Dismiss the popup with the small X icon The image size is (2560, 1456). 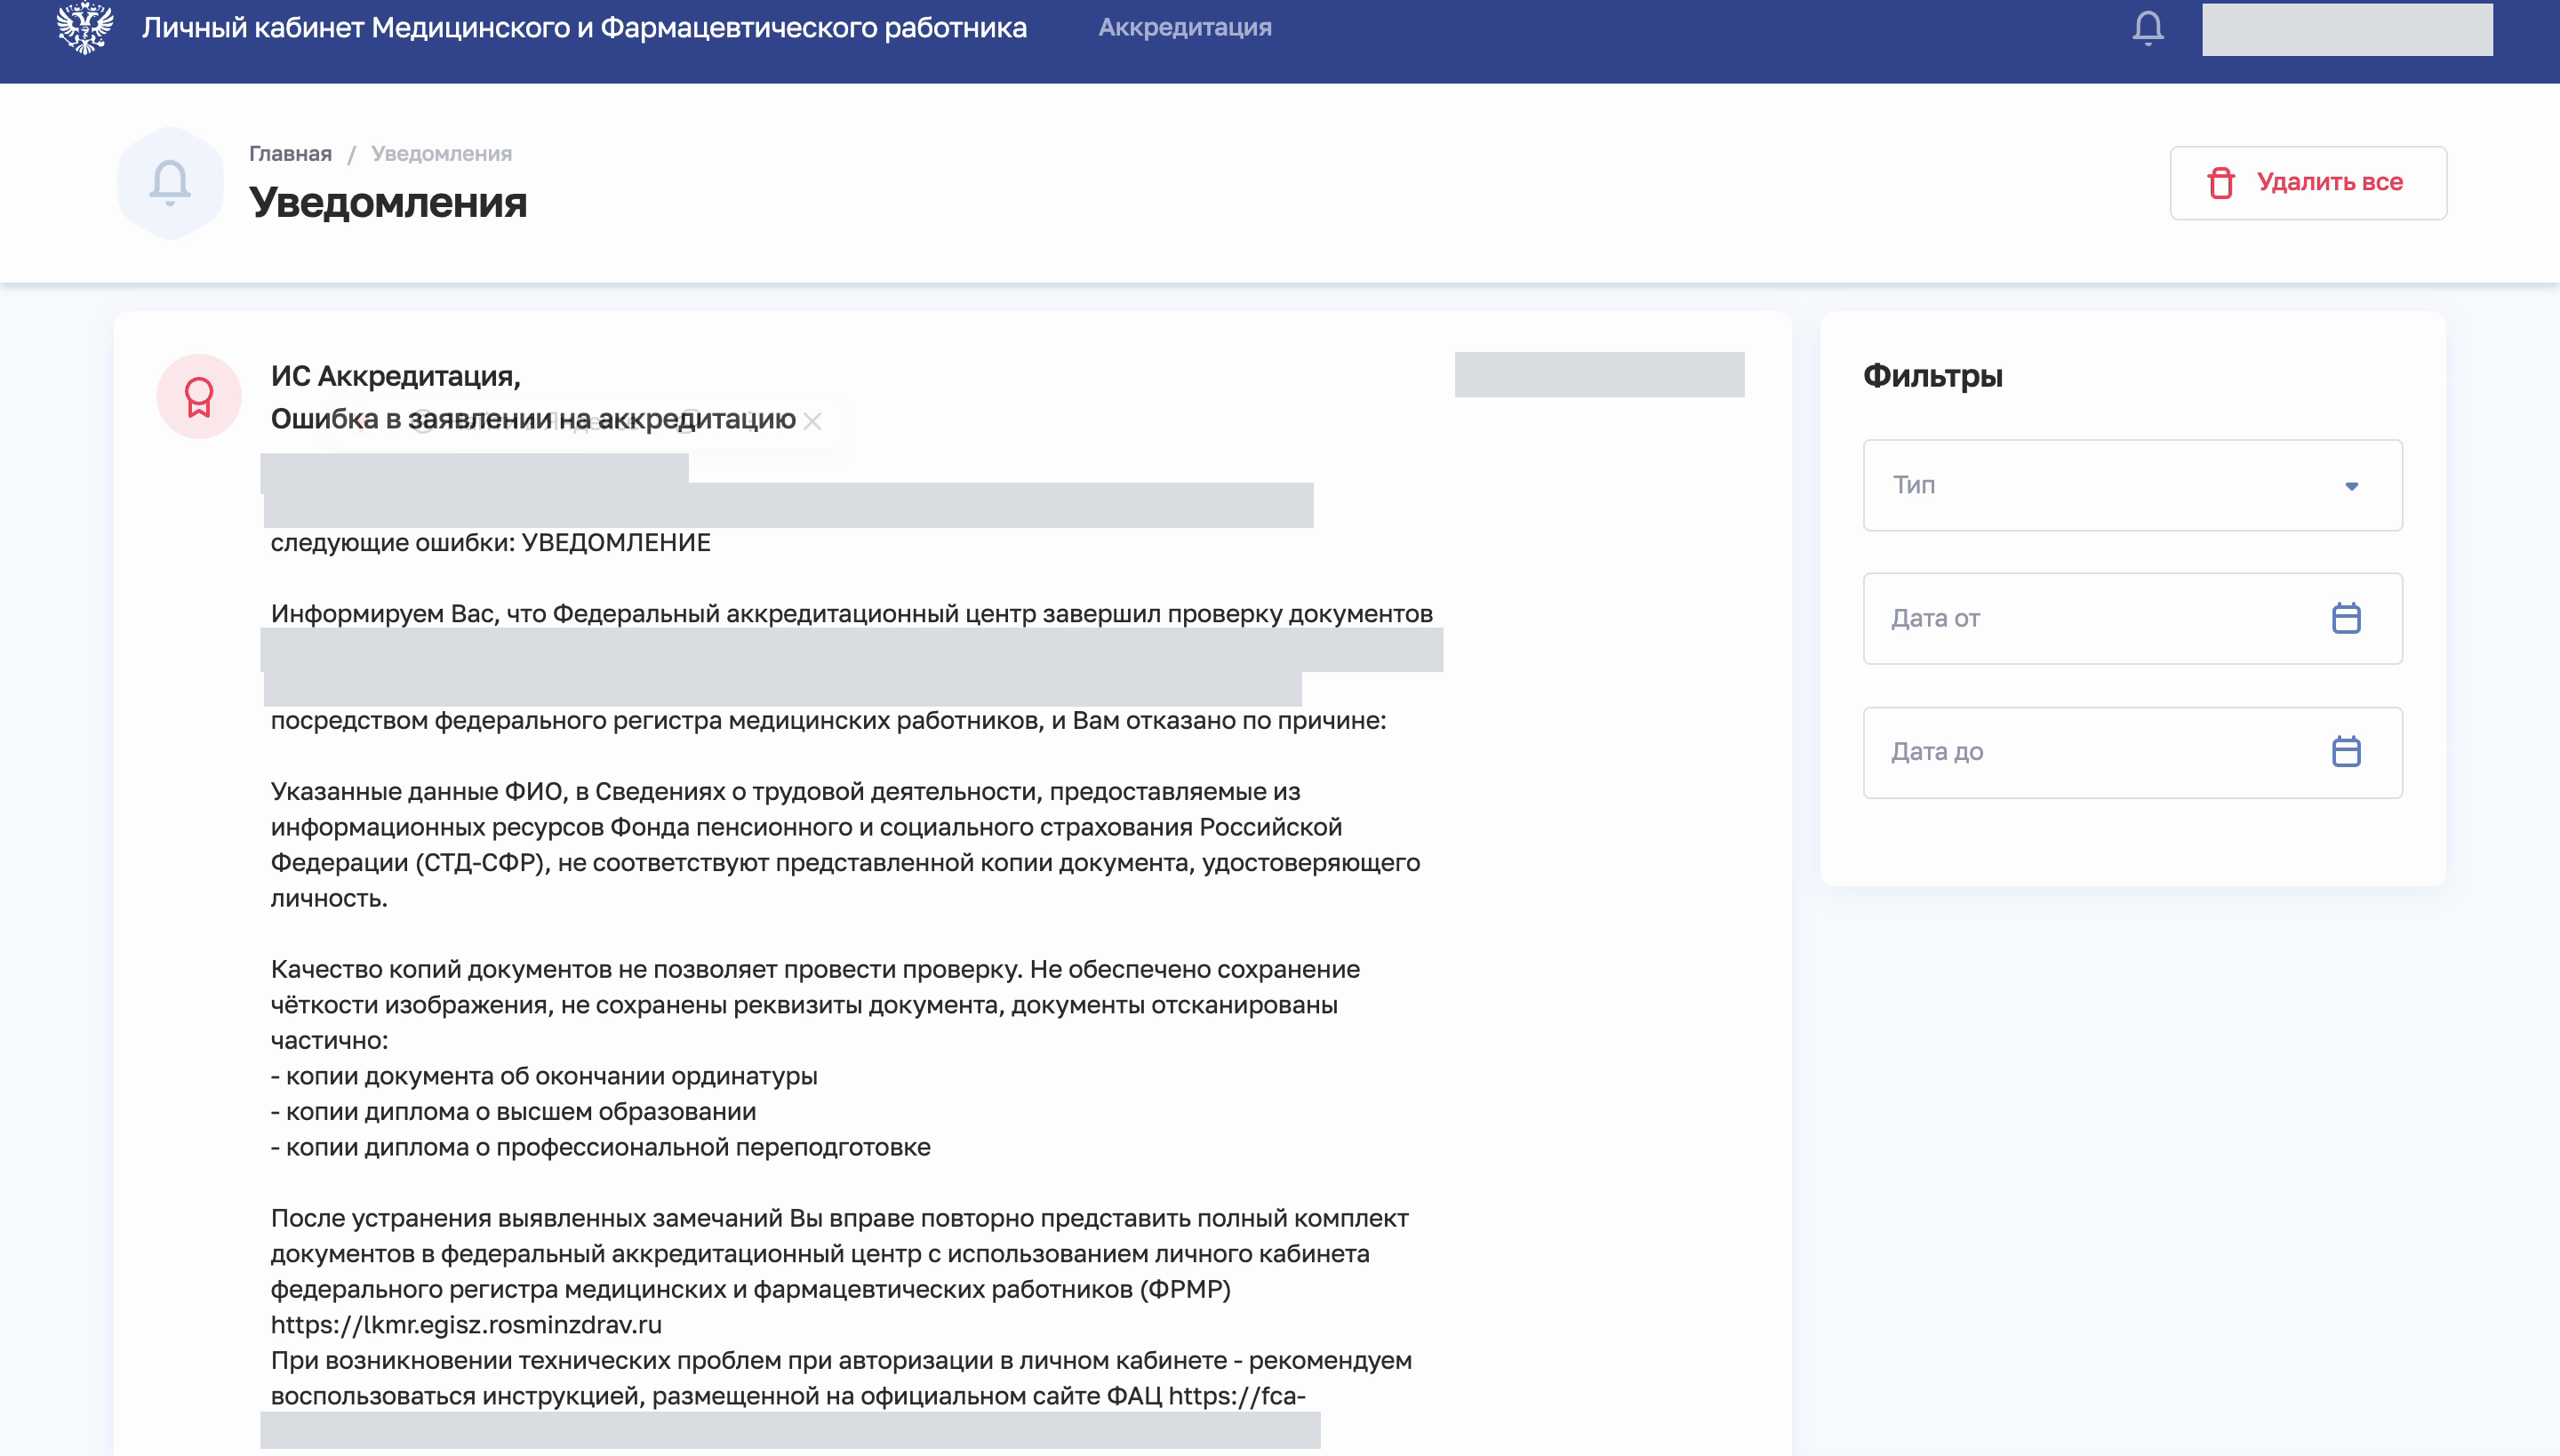coord(812,421)
